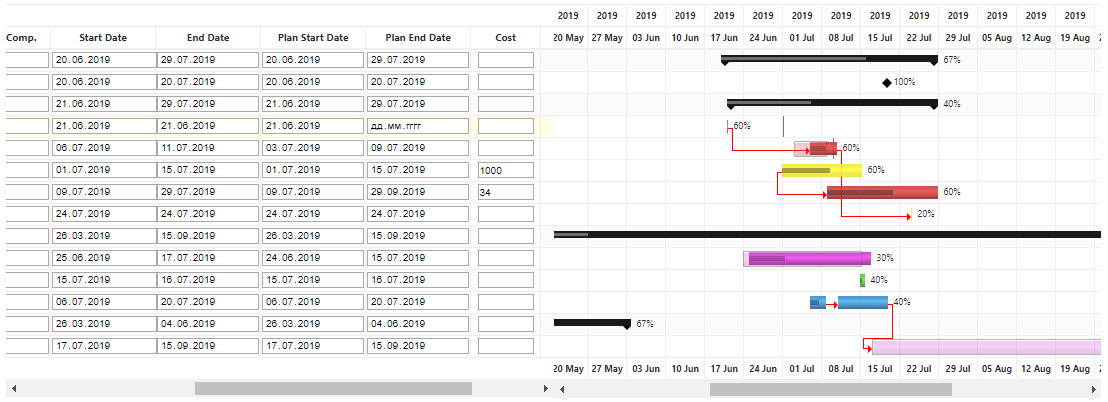1108x402 pixels.
Task: Edit the Start Date field showing 17.07.2019
Action: 103,346
